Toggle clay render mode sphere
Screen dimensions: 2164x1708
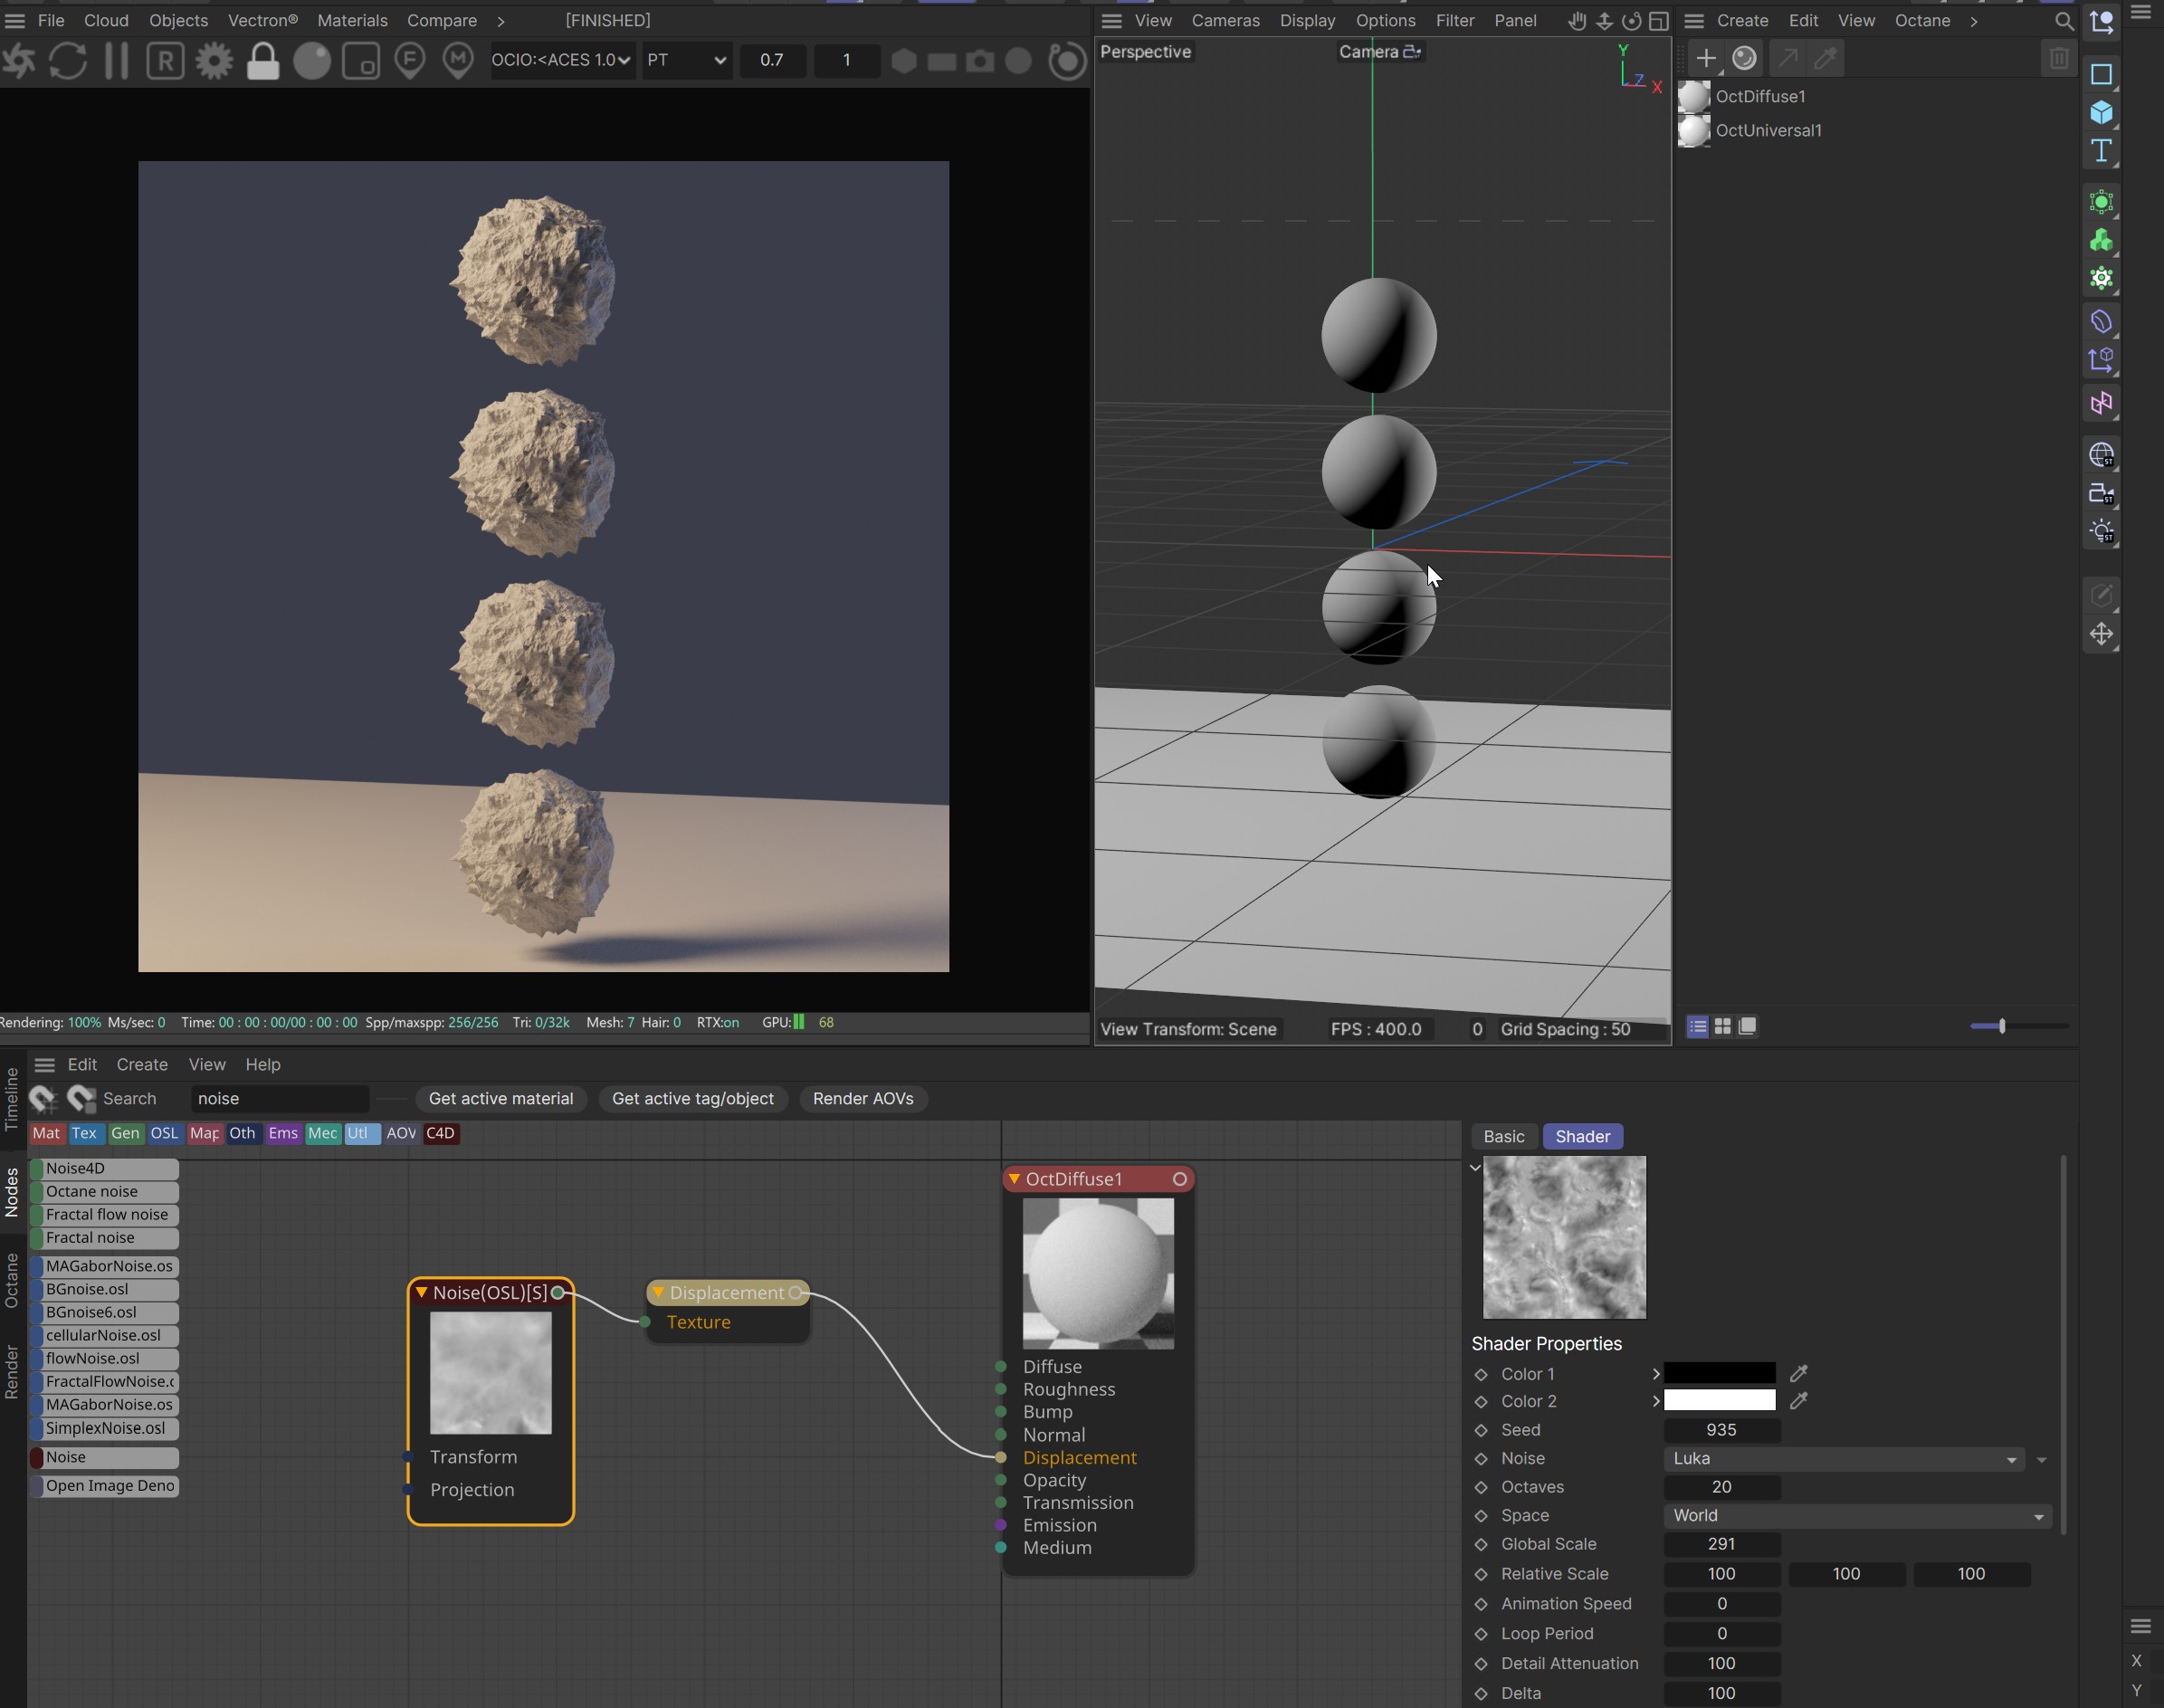(312, 61)
